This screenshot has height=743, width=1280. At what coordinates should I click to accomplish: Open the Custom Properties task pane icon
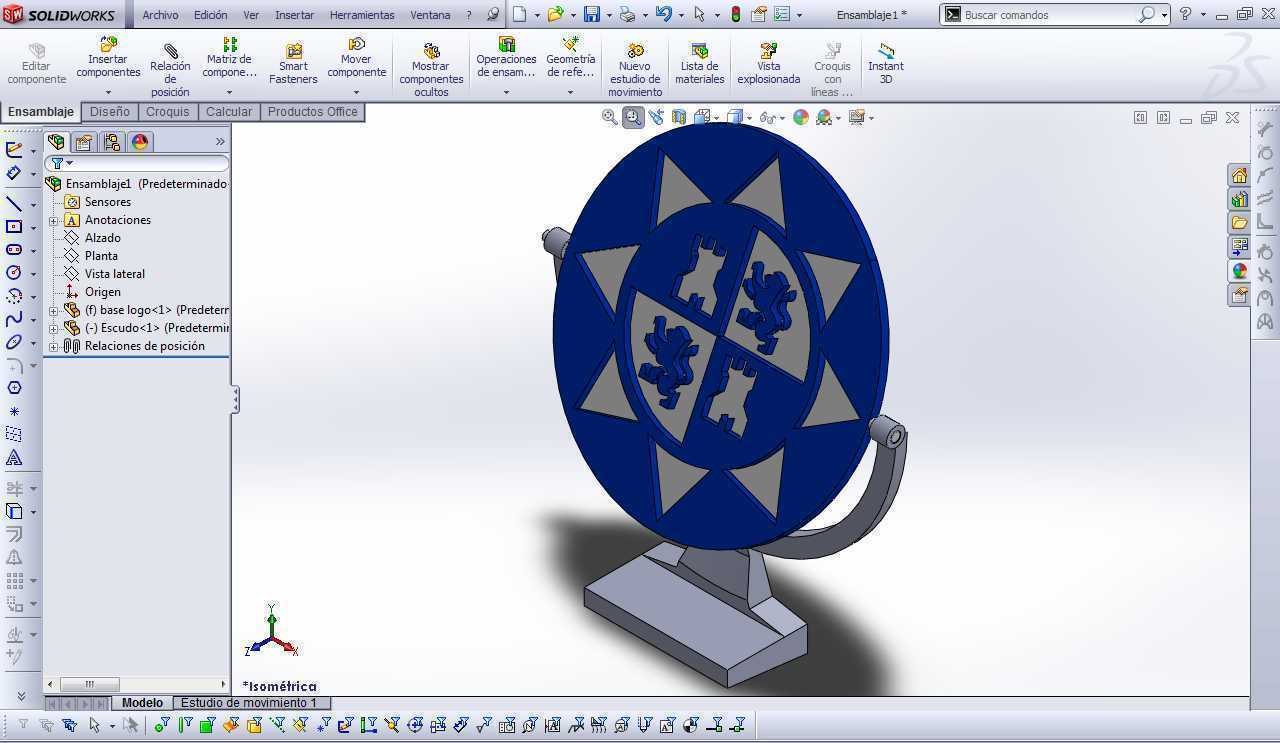(x=1239, y=295)
